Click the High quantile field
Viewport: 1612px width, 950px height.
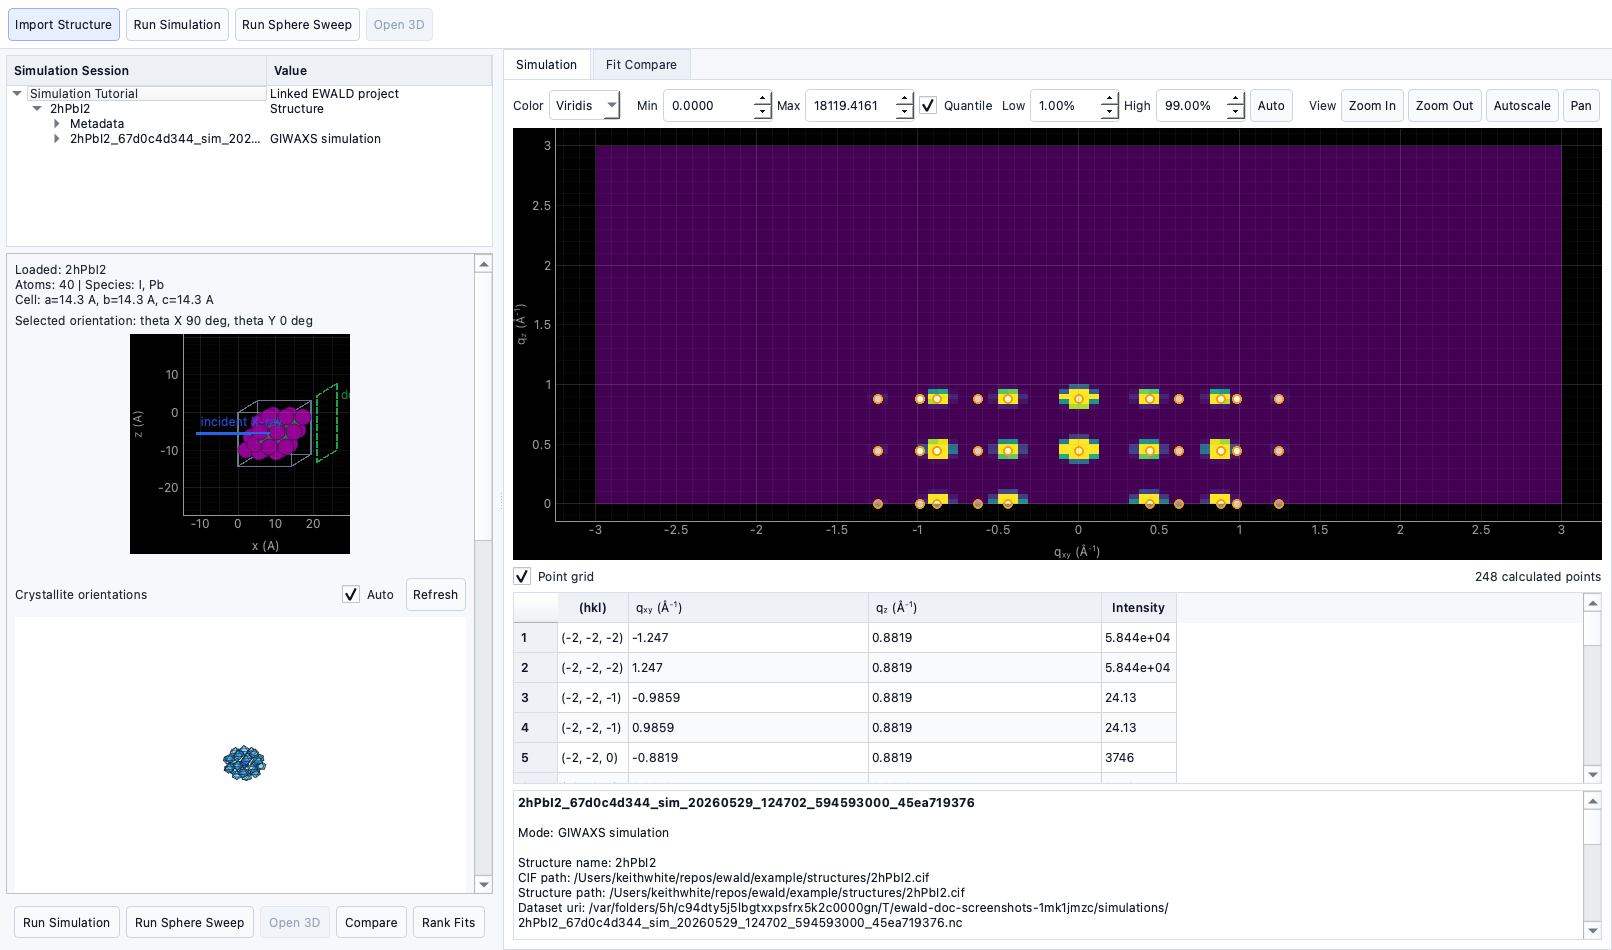[1191, 106]
